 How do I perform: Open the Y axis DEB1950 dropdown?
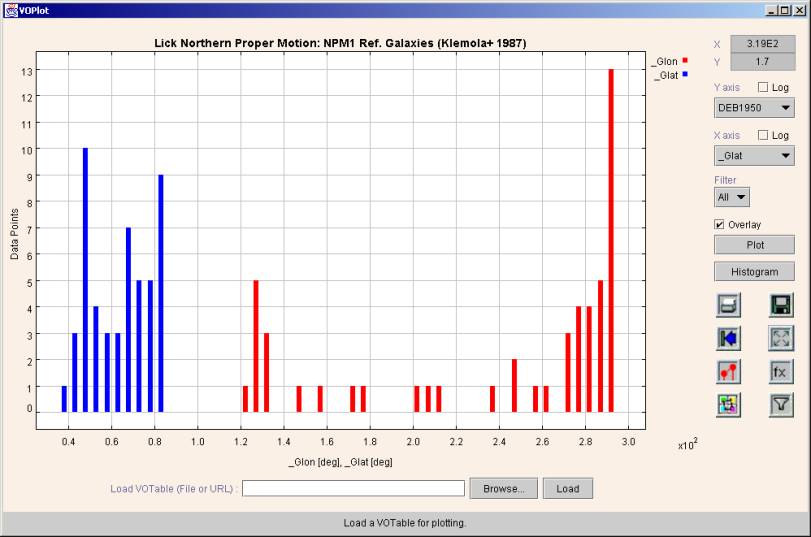click(x=754, y=108)
